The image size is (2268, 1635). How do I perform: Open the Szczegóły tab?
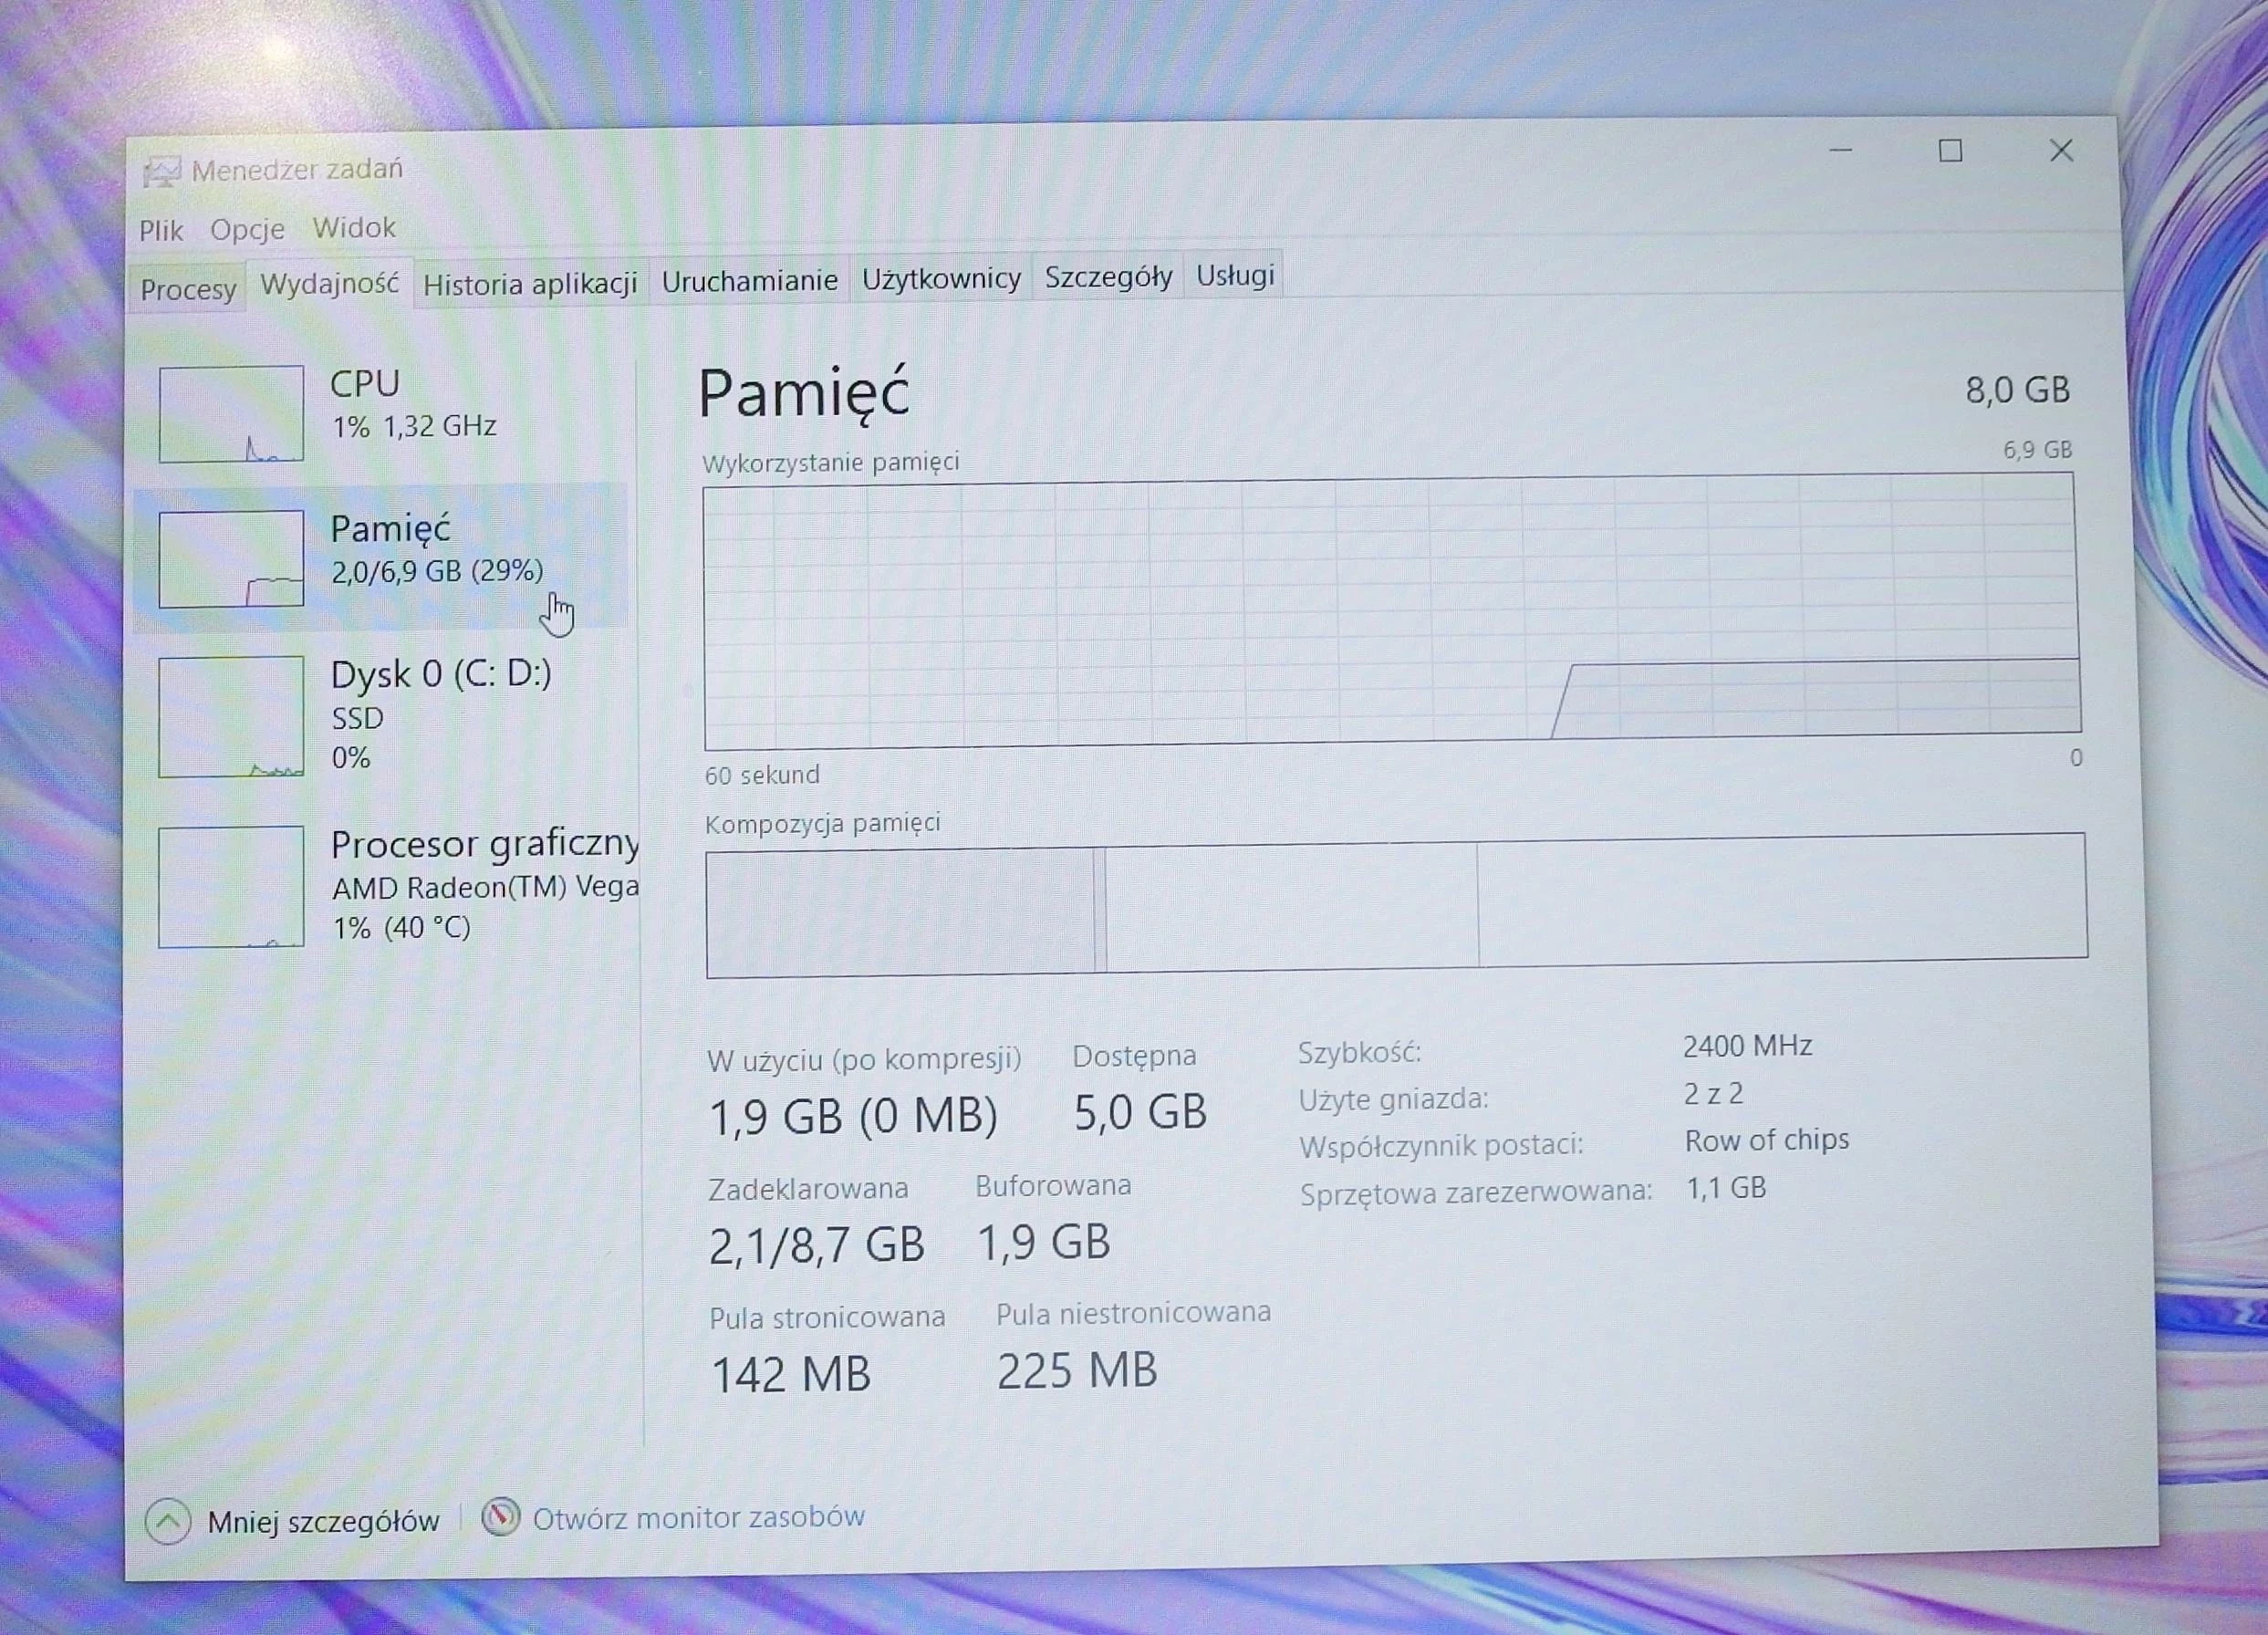tap(1108, 276)
